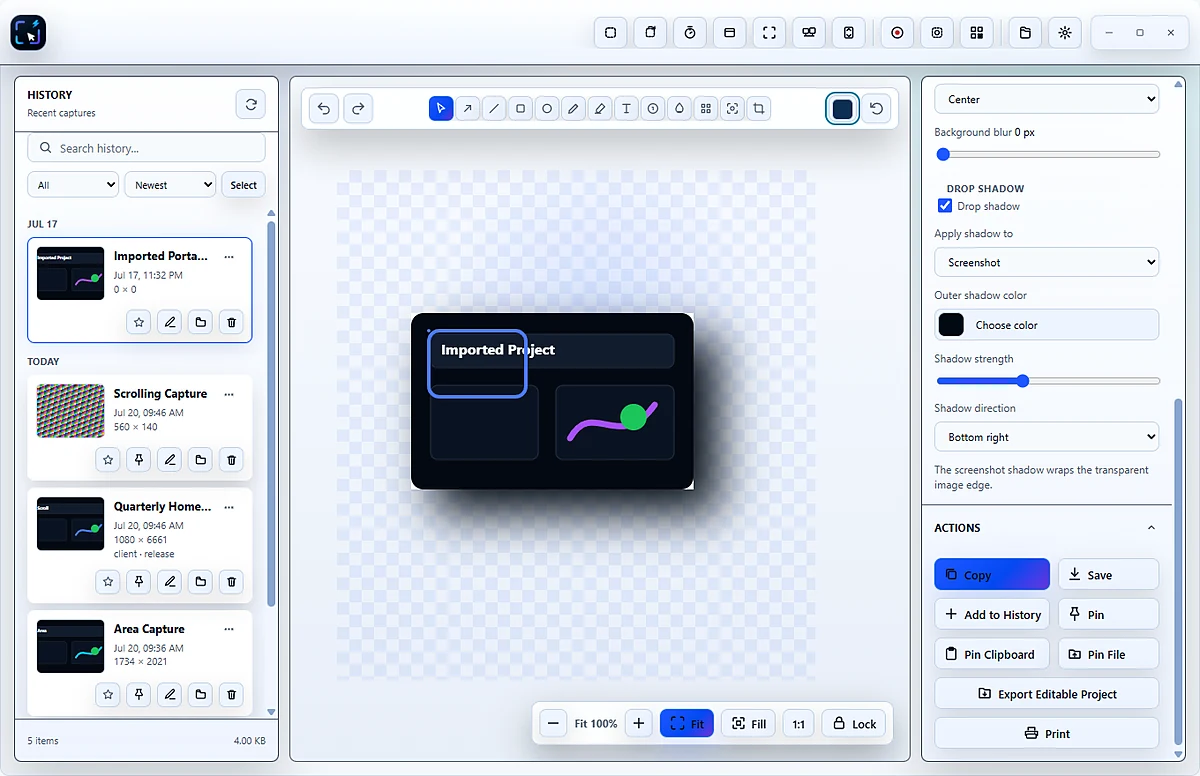Pin the Area Capture item
This screenshot has height=776, width=1200.
139,694
